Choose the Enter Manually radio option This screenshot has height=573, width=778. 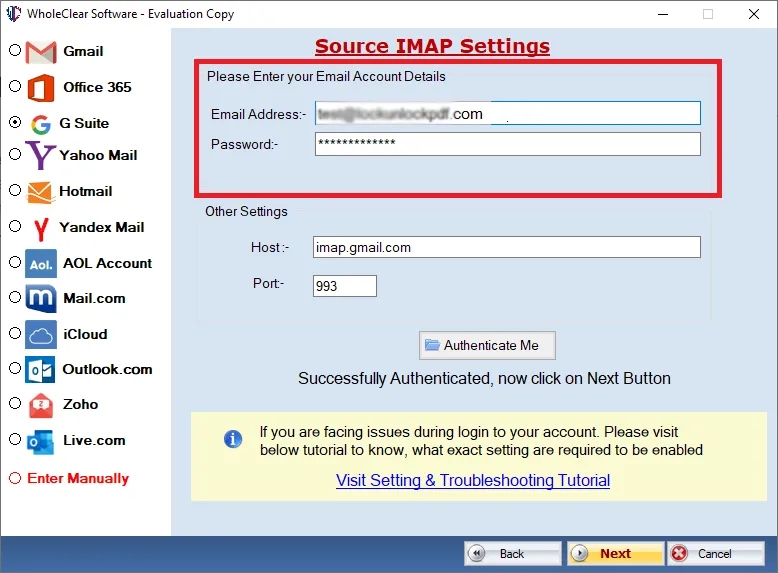pyautogui.click(x=15, y=478)
